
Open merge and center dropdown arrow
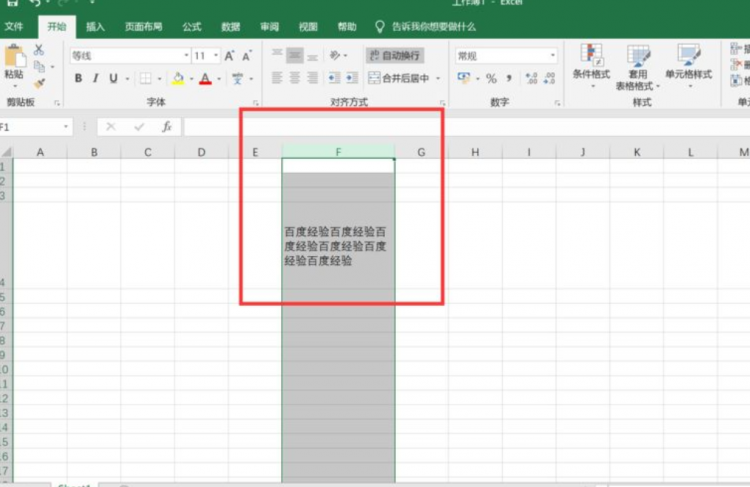click(x=438, y=78)
